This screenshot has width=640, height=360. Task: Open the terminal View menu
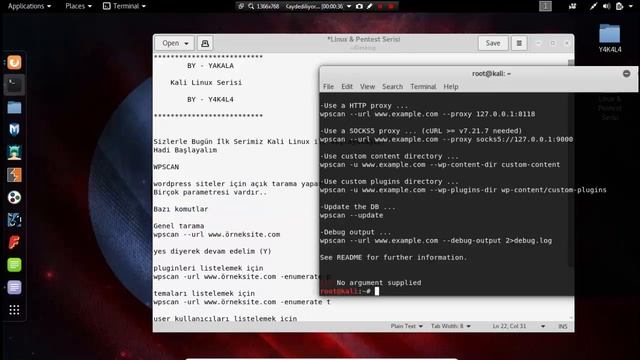tap(367, 87)
